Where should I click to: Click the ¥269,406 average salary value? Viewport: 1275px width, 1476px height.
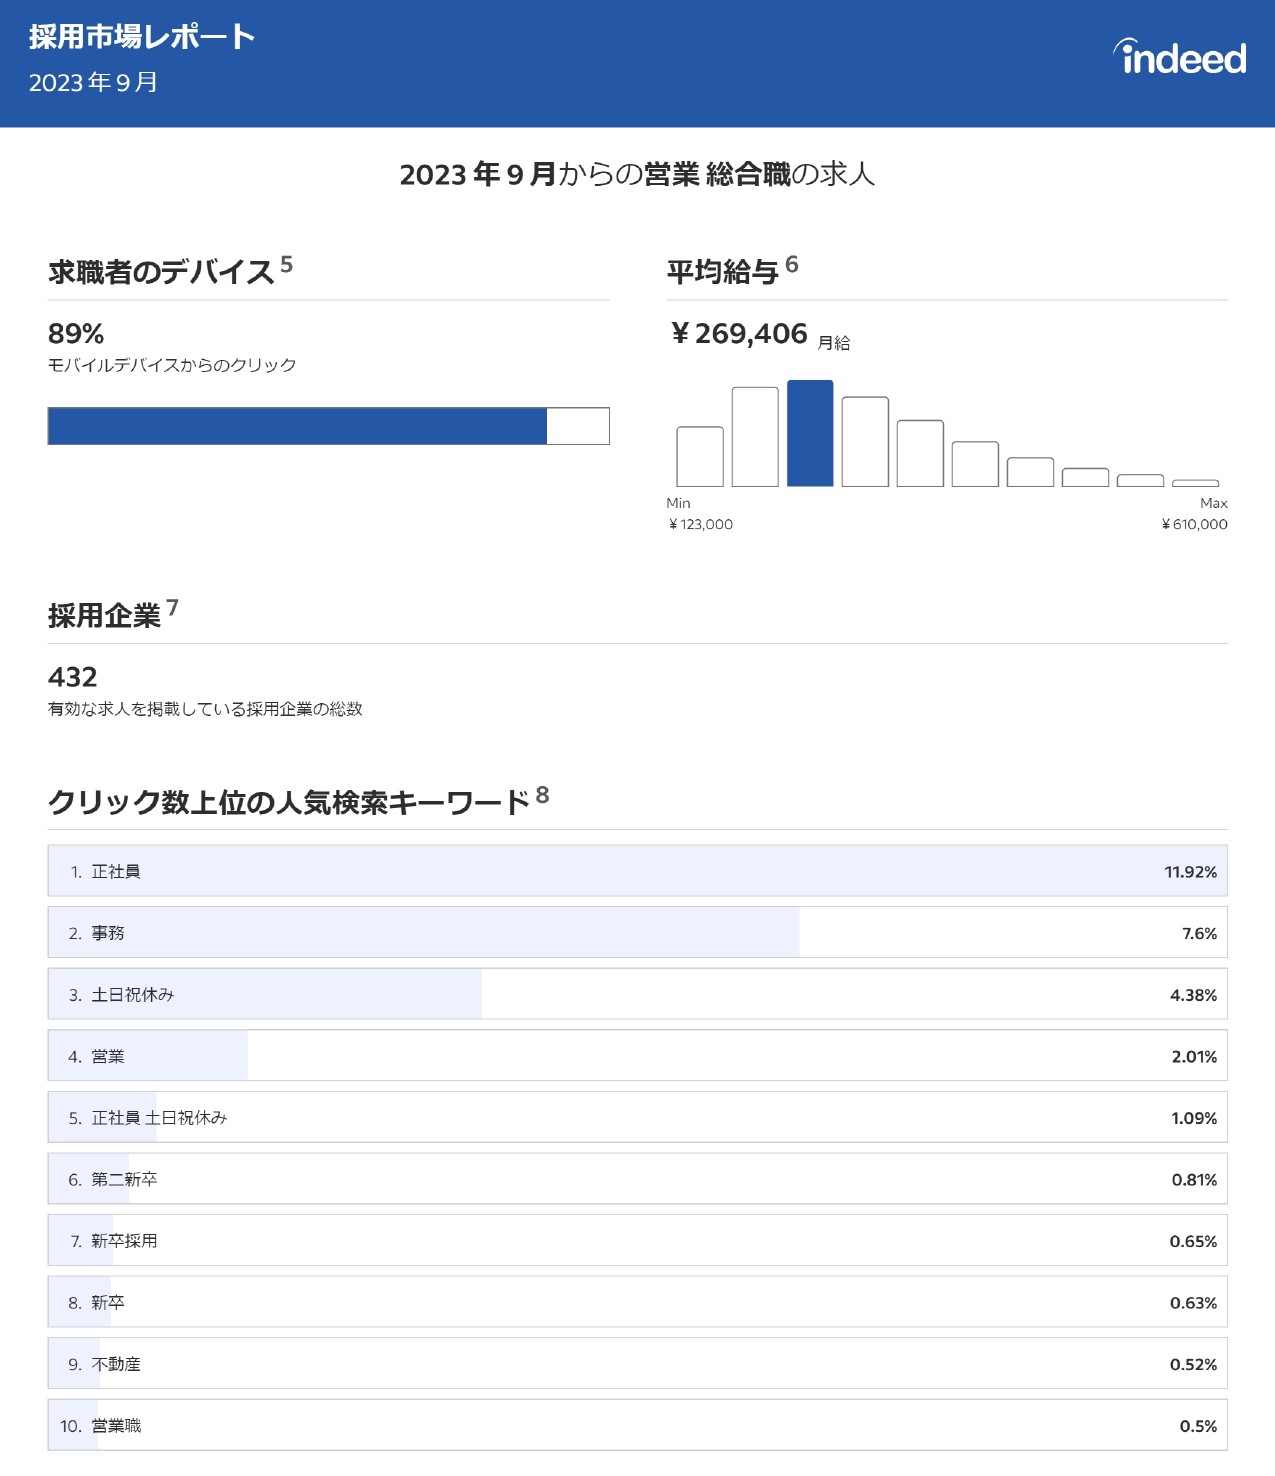(x=739, y=333)
